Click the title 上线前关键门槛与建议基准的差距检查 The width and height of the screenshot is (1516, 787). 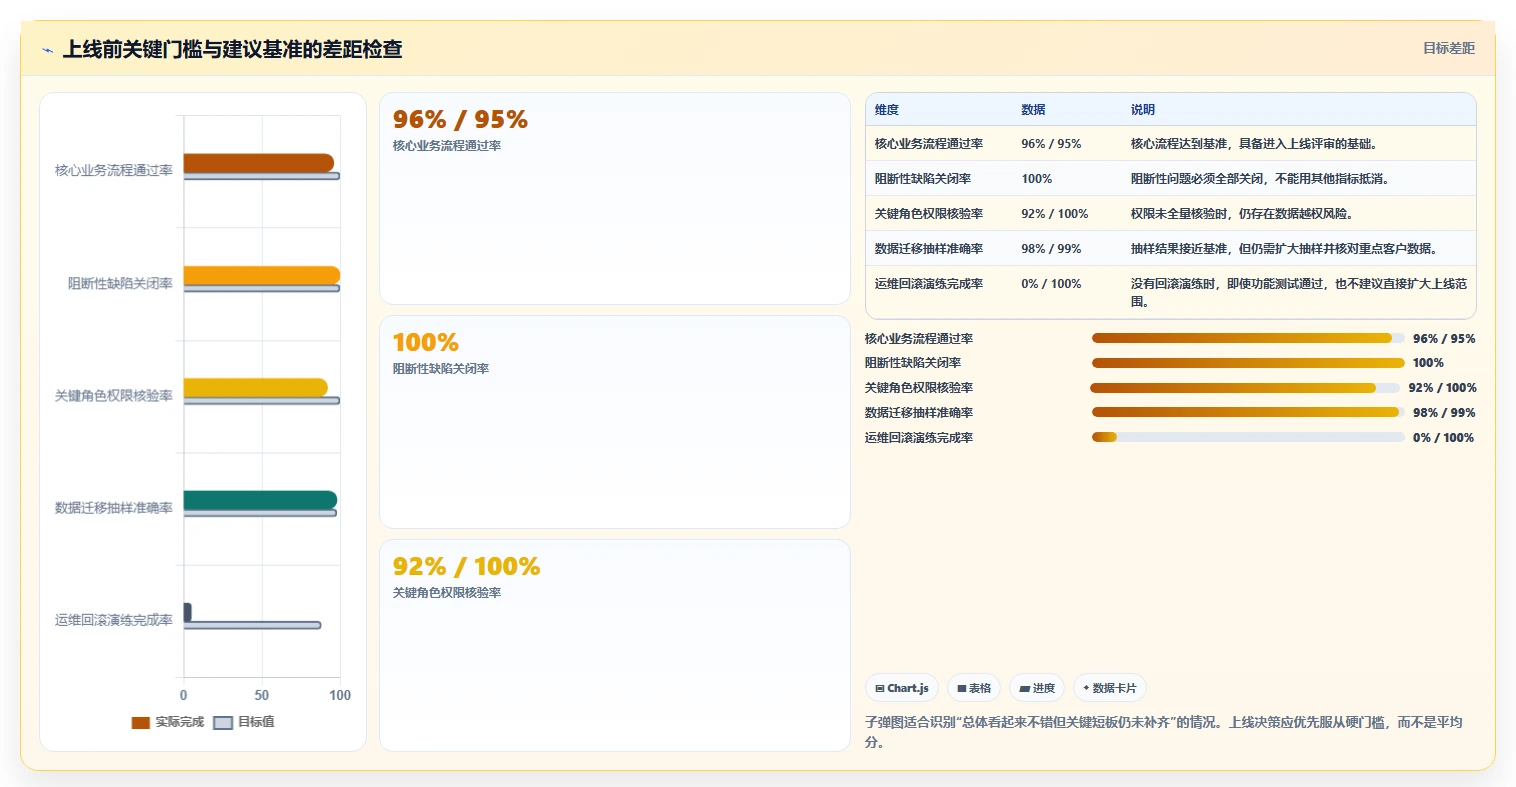tap(232, 49)
